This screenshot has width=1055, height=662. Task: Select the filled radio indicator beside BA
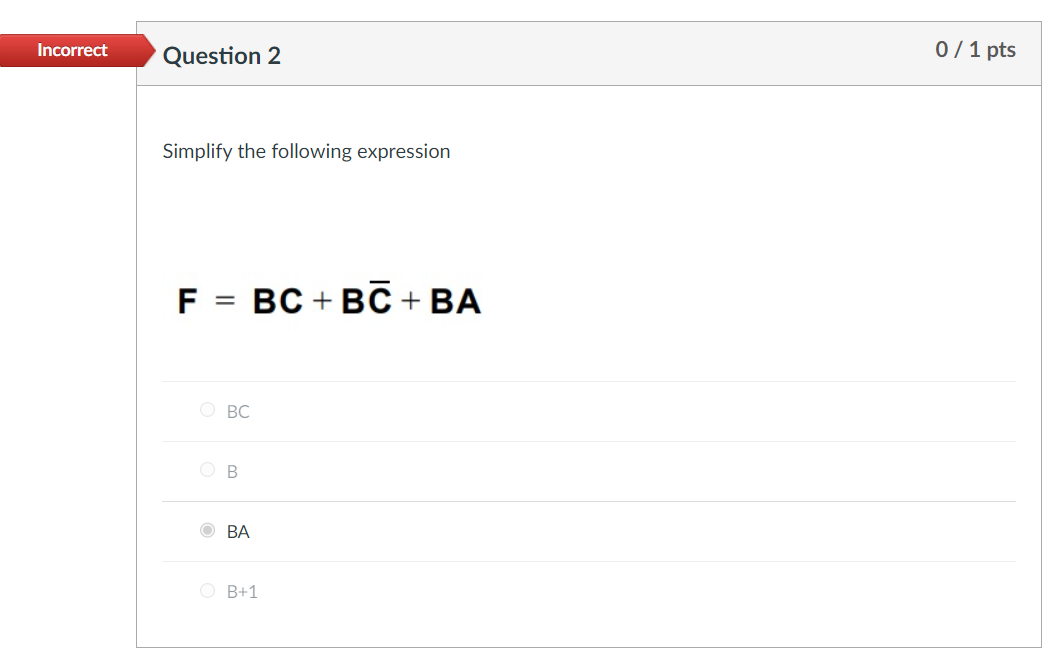pyautogui.click(x=207, y=530)
